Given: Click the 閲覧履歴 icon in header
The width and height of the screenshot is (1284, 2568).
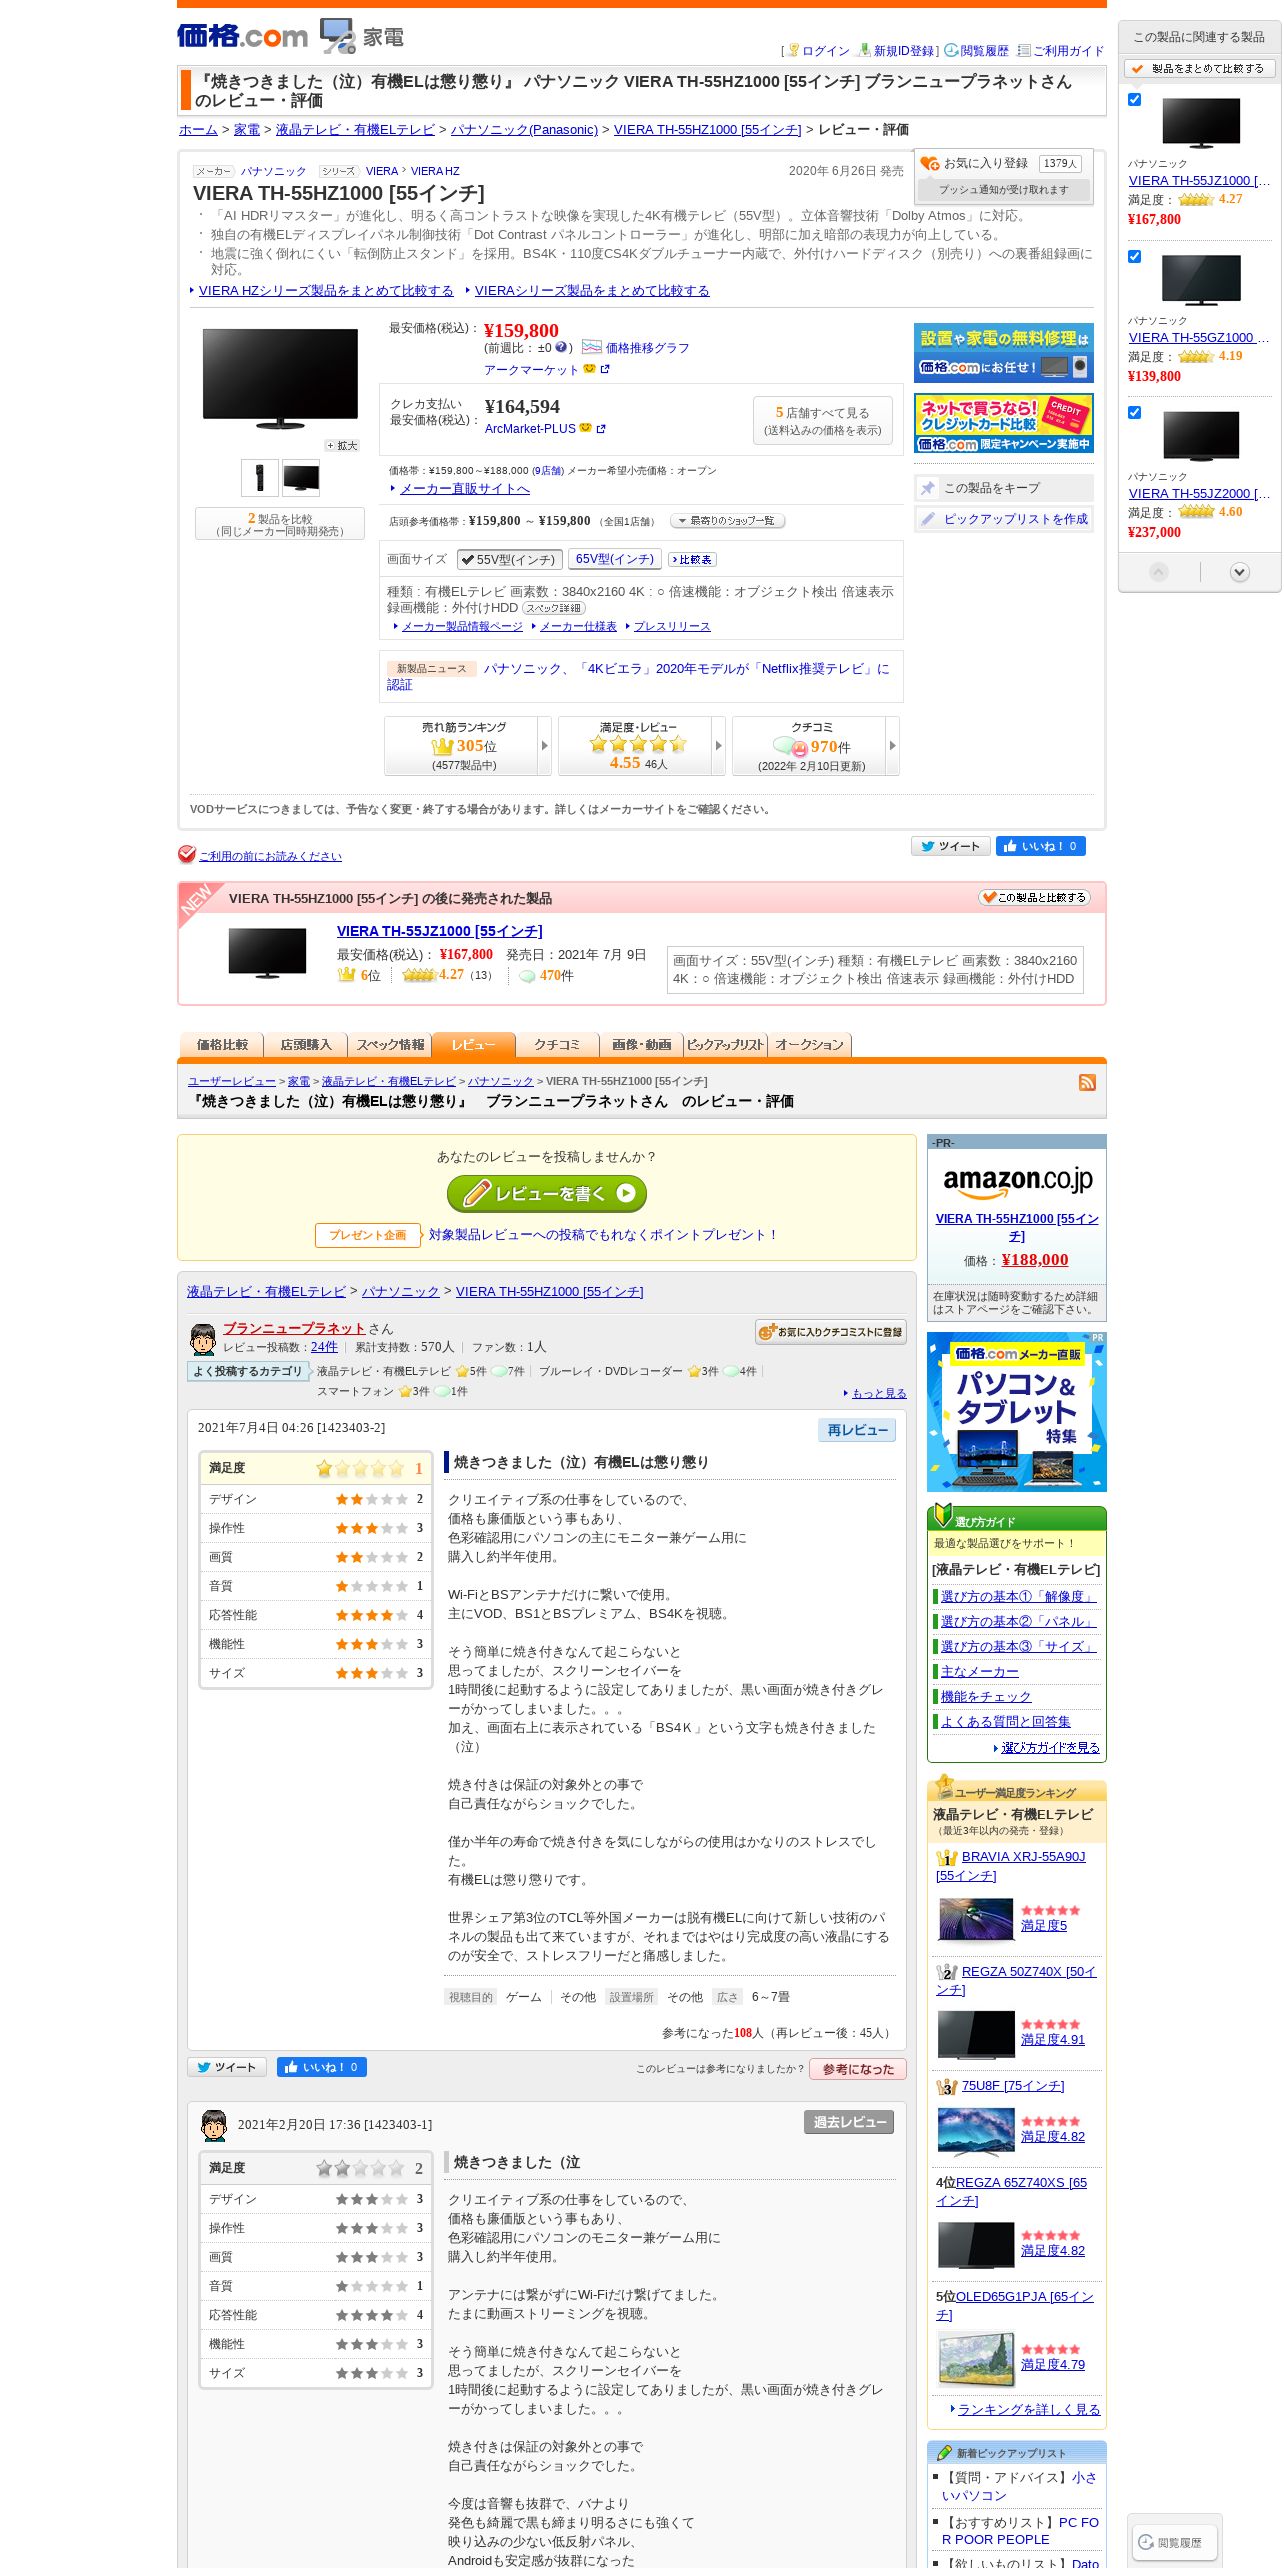Looking at the screenshot, I should pyautogui.click(x=951, y=50).
